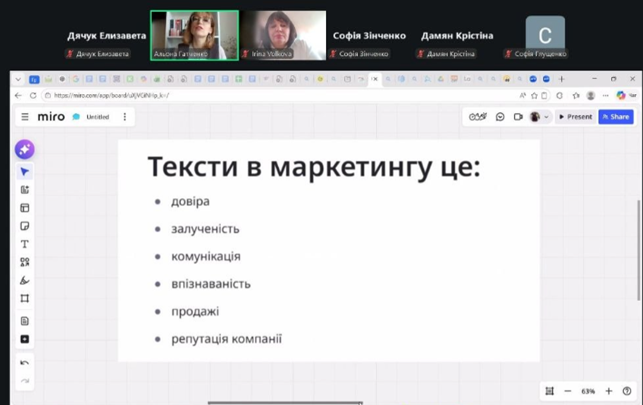Open Templates tool in Miro sidebar

(x=25, y=190)
